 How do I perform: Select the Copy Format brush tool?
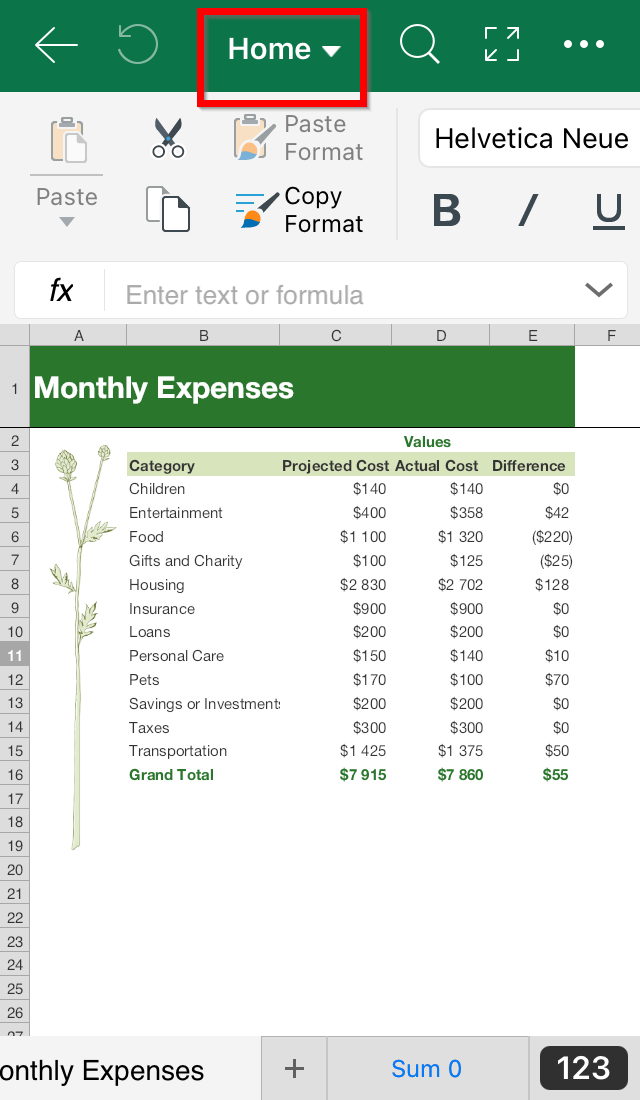[x=299, y=210]
